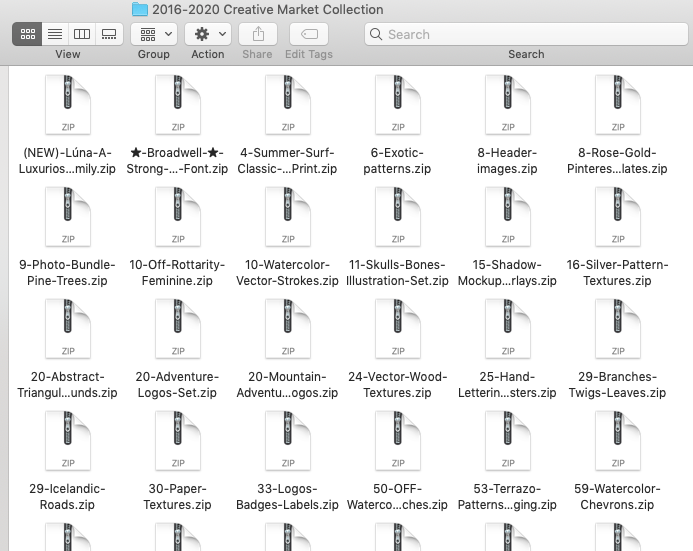Click the file name 11-Skulls-Bones-Illustration-Set.zip
Viewport: 693px width, 551px height.
pos(397,273)
